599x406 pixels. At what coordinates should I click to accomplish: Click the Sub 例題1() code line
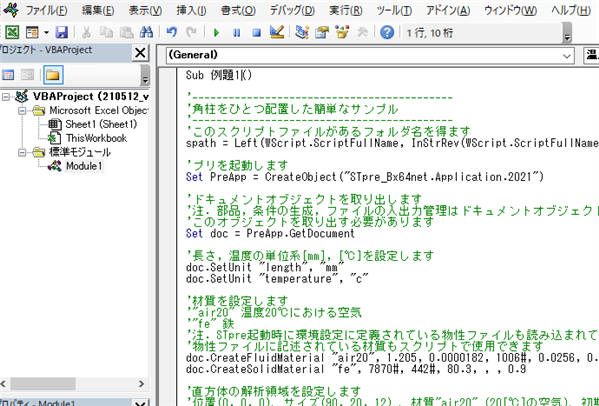pyautogui.click(x=219, y=75)
